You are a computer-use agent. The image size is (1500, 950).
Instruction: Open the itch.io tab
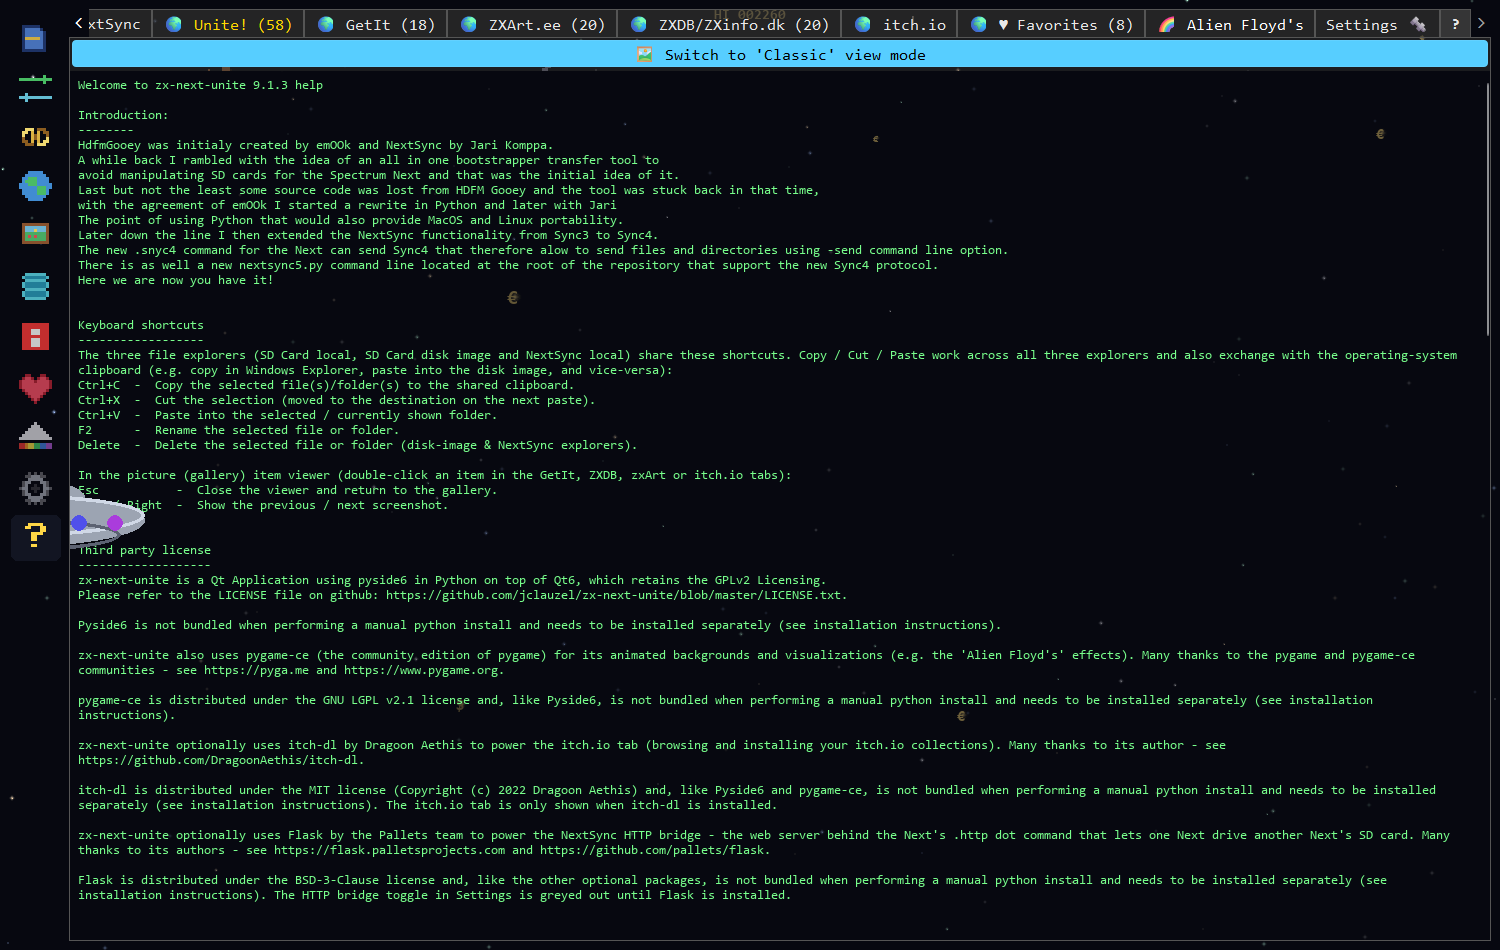coord(900,24)
